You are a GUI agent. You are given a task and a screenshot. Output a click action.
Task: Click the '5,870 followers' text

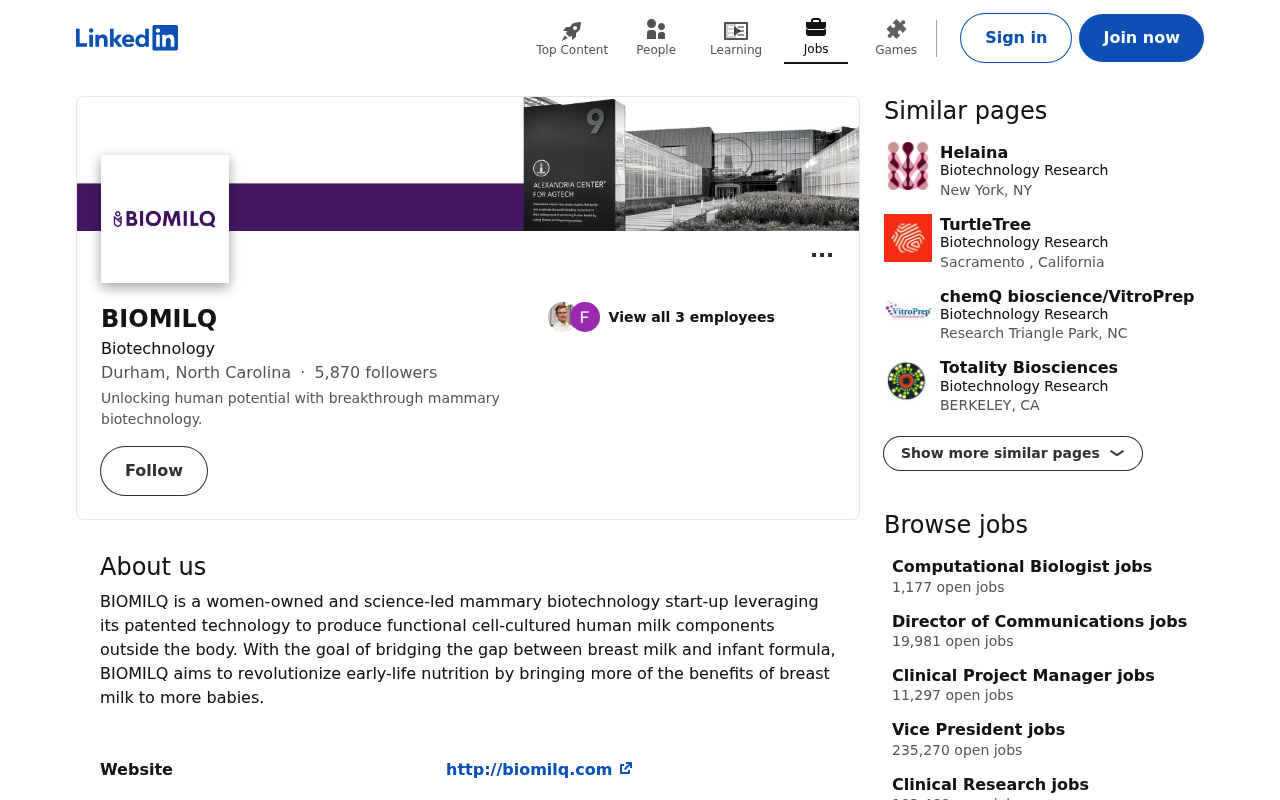(x=376, y=373)
